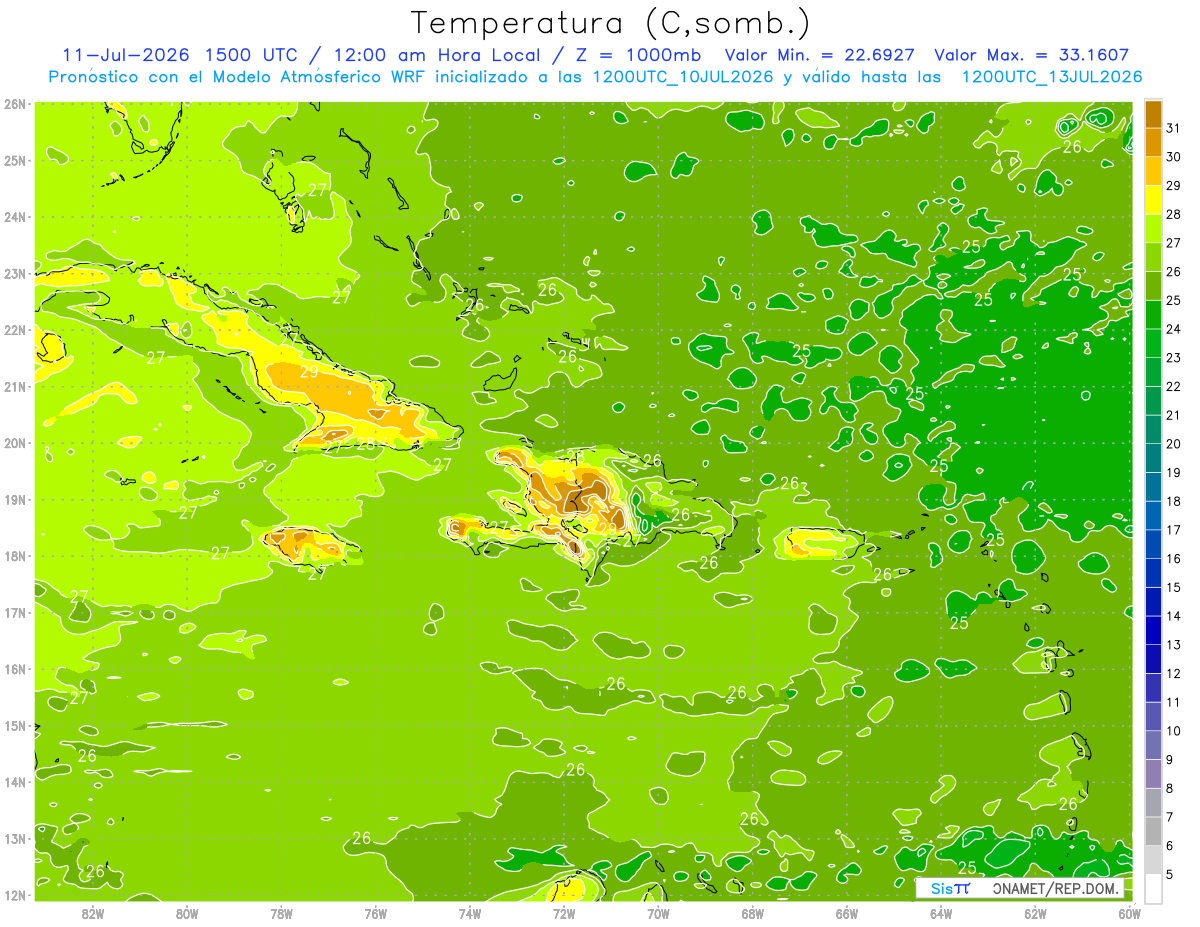Click colorbar legend value 24
Screen dimensions: 1200x927
[1173, 329]
